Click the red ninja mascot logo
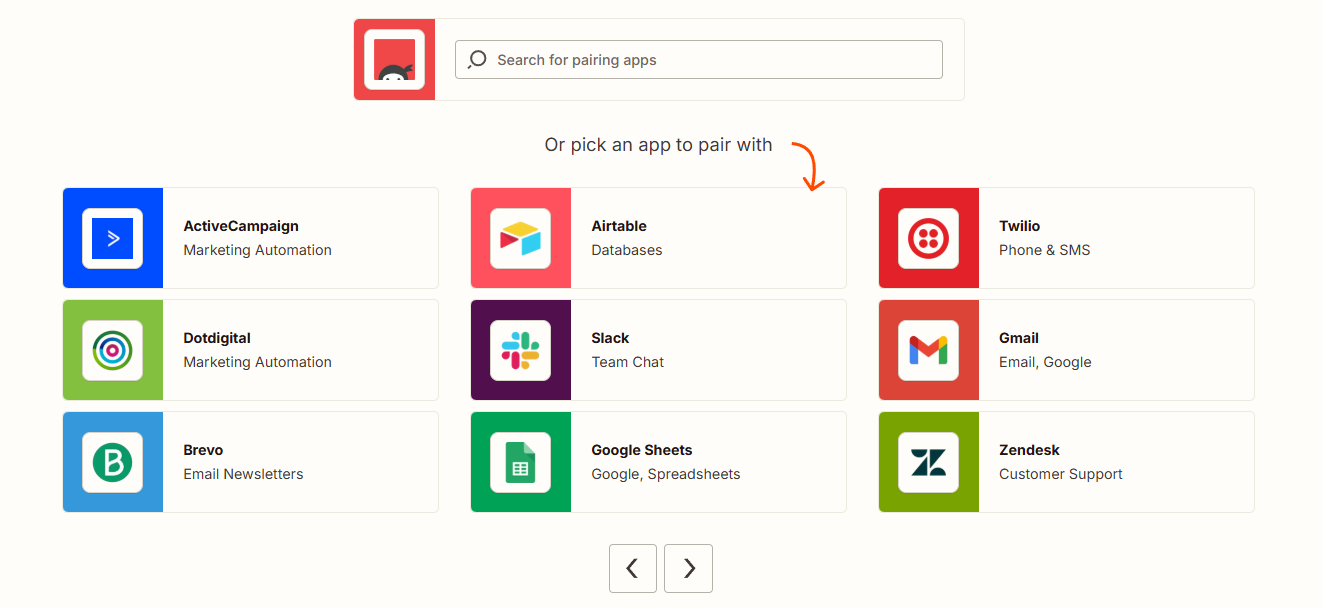1322x608 pixels. coord(394,59)
